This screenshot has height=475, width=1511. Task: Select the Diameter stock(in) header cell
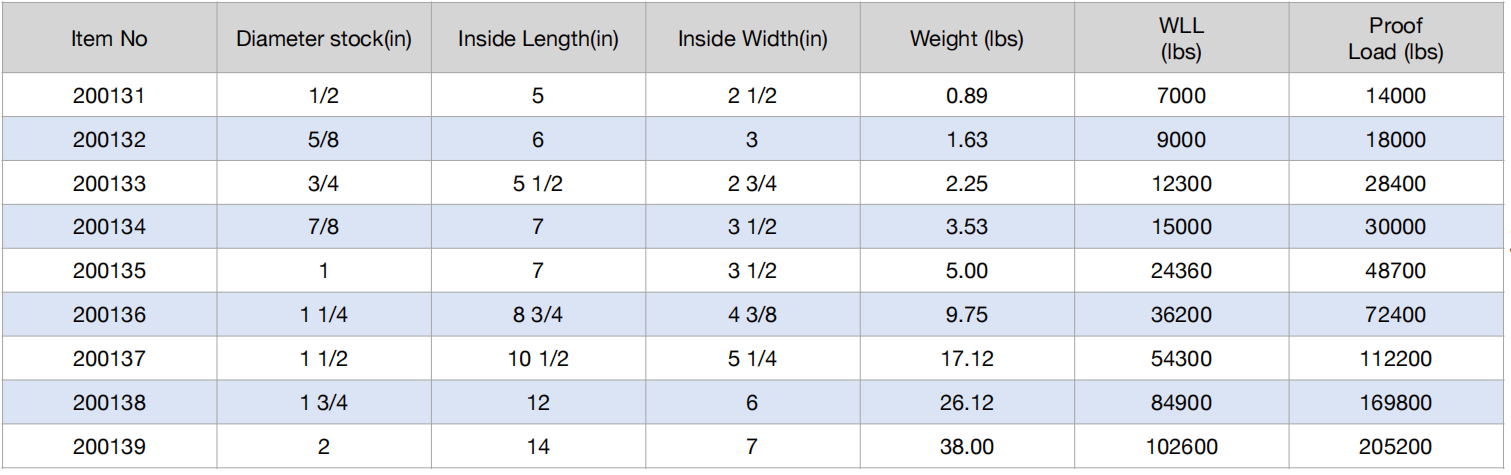tap(324, 39)
